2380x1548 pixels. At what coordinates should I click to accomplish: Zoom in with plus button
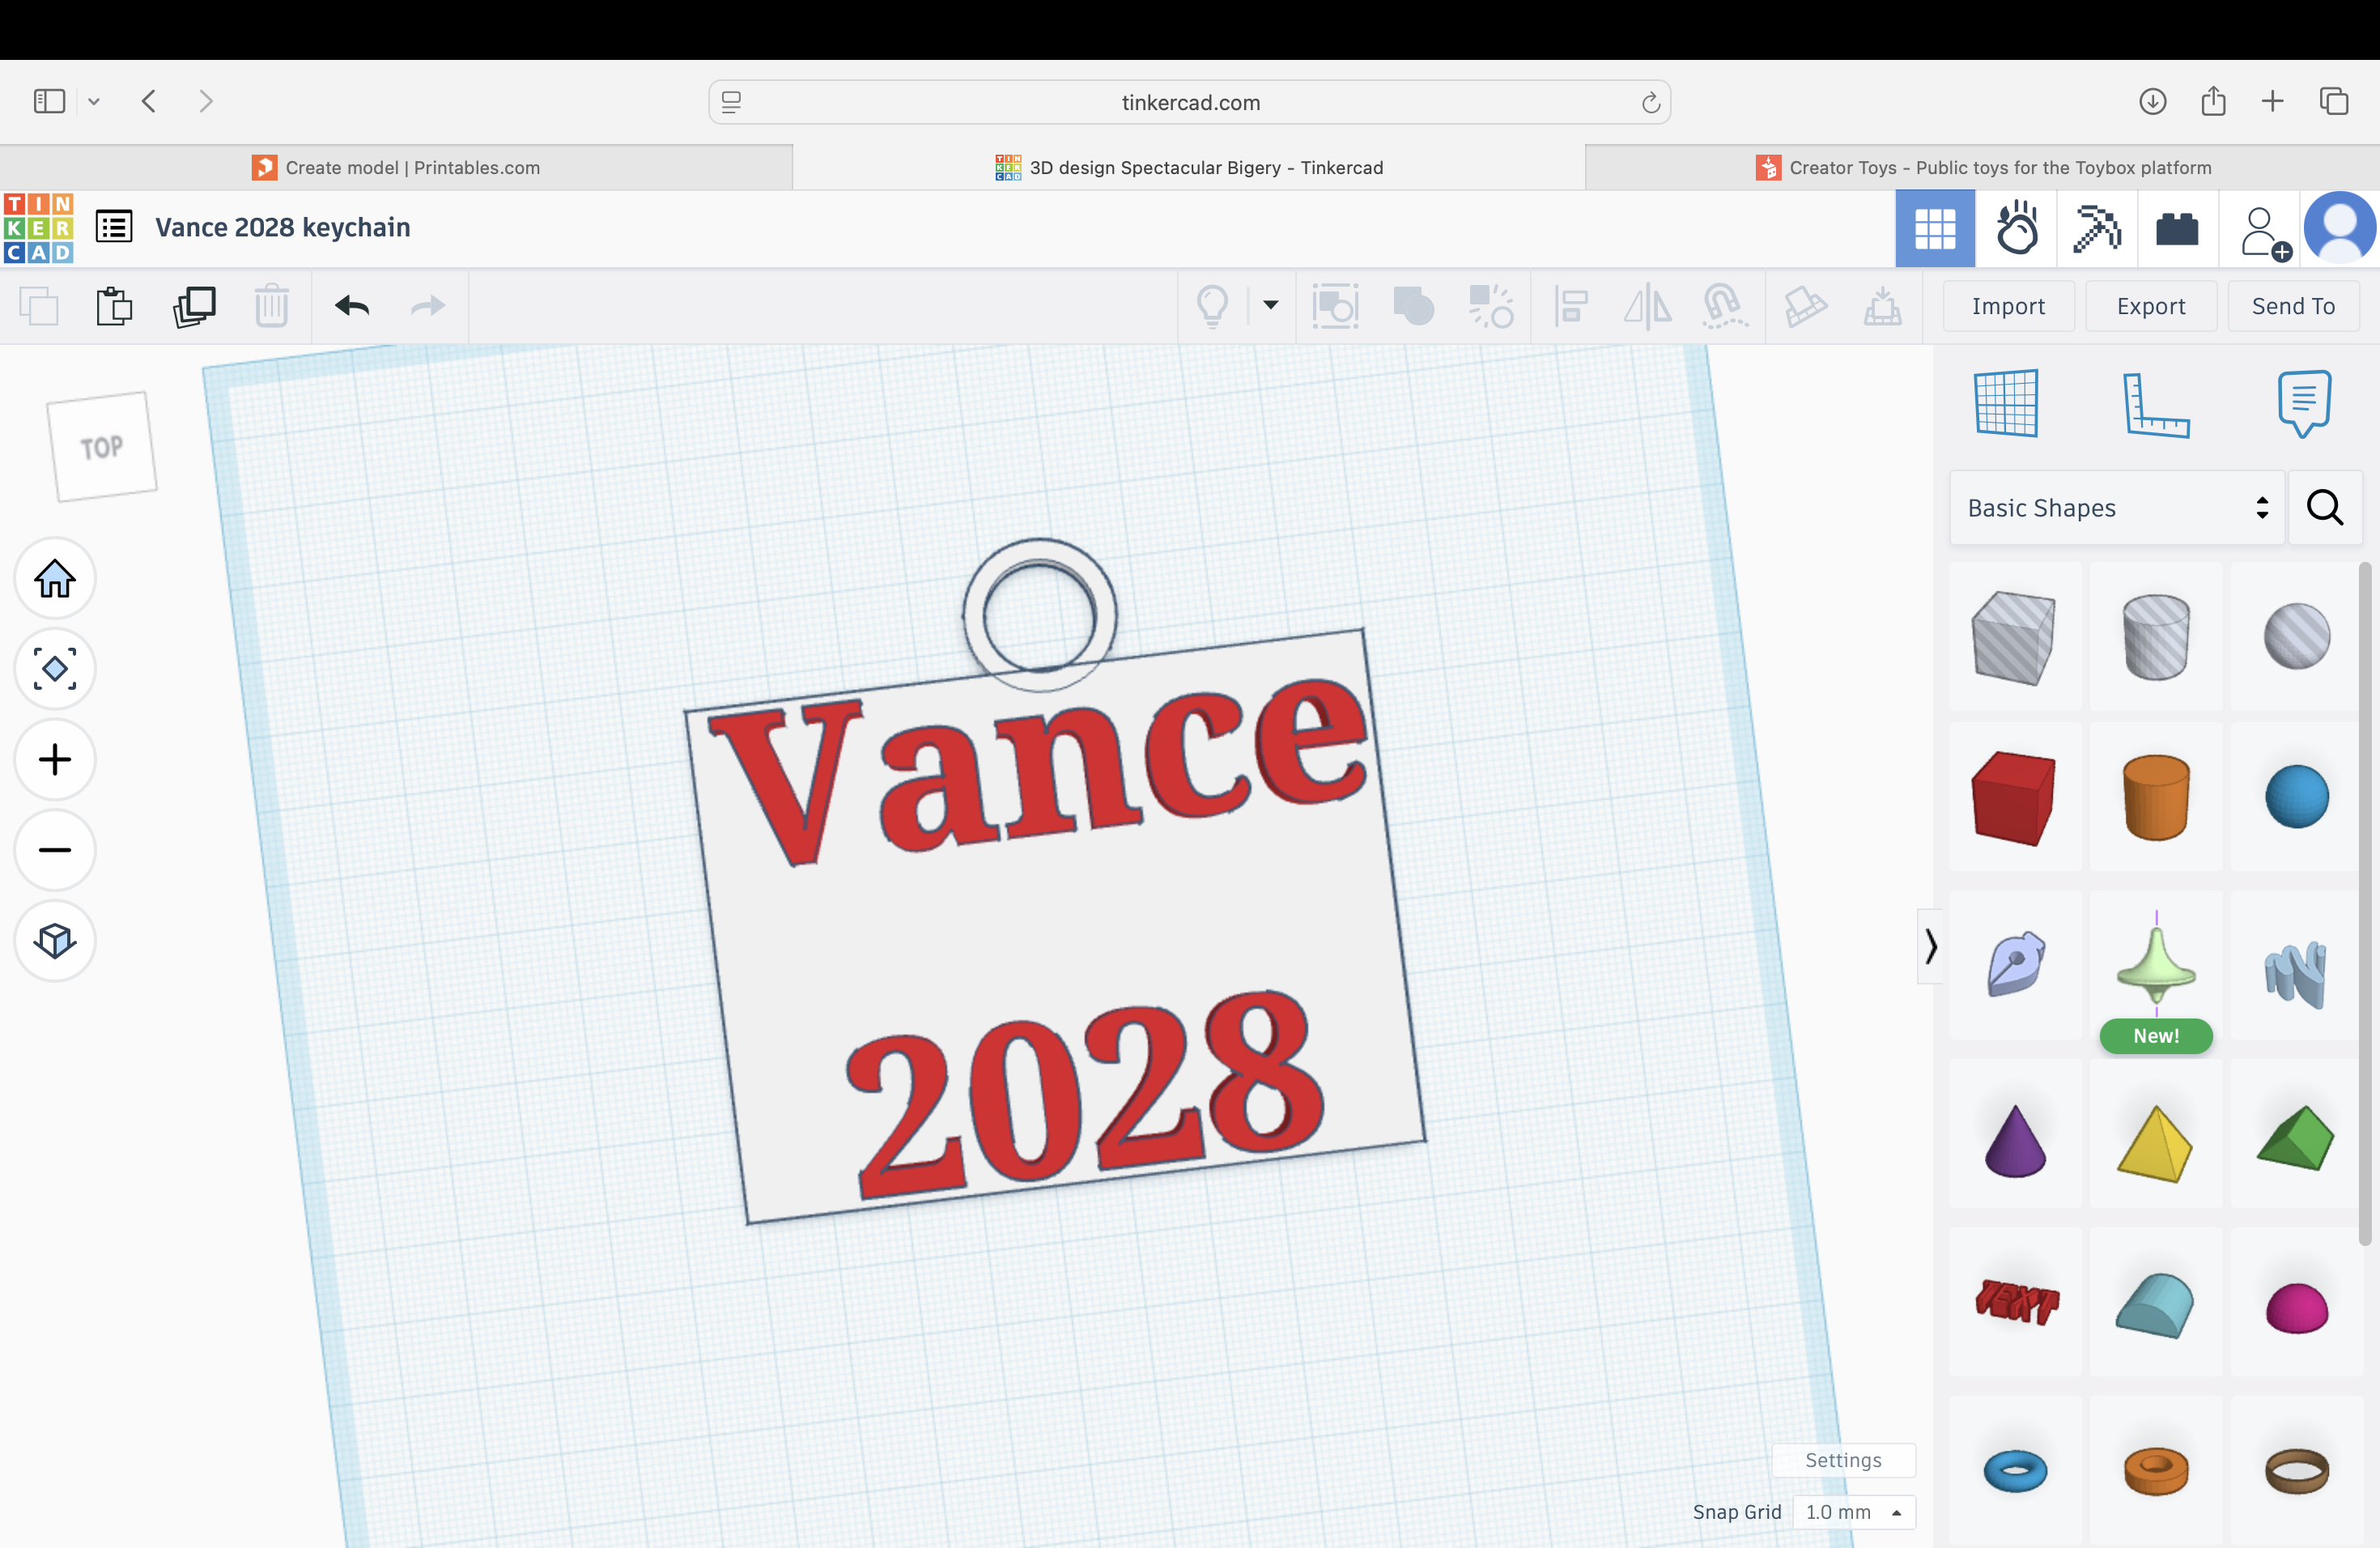tap(55, 759)
